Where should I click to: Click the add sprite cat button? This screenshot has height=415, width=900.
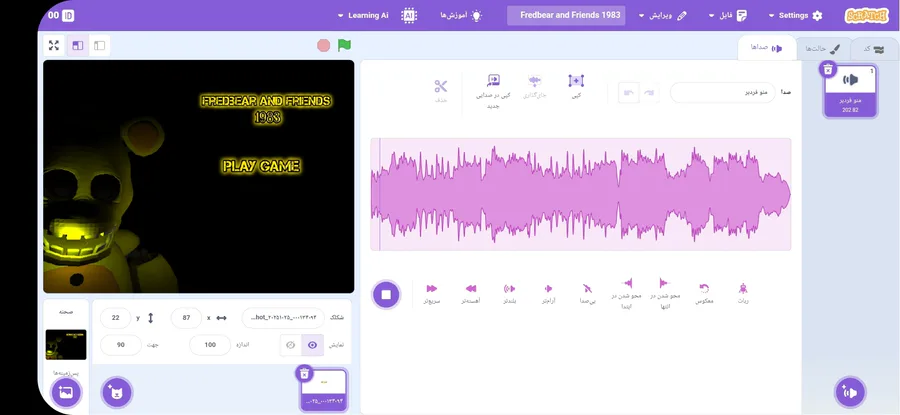pyautogui.click(x=117, y=393)
